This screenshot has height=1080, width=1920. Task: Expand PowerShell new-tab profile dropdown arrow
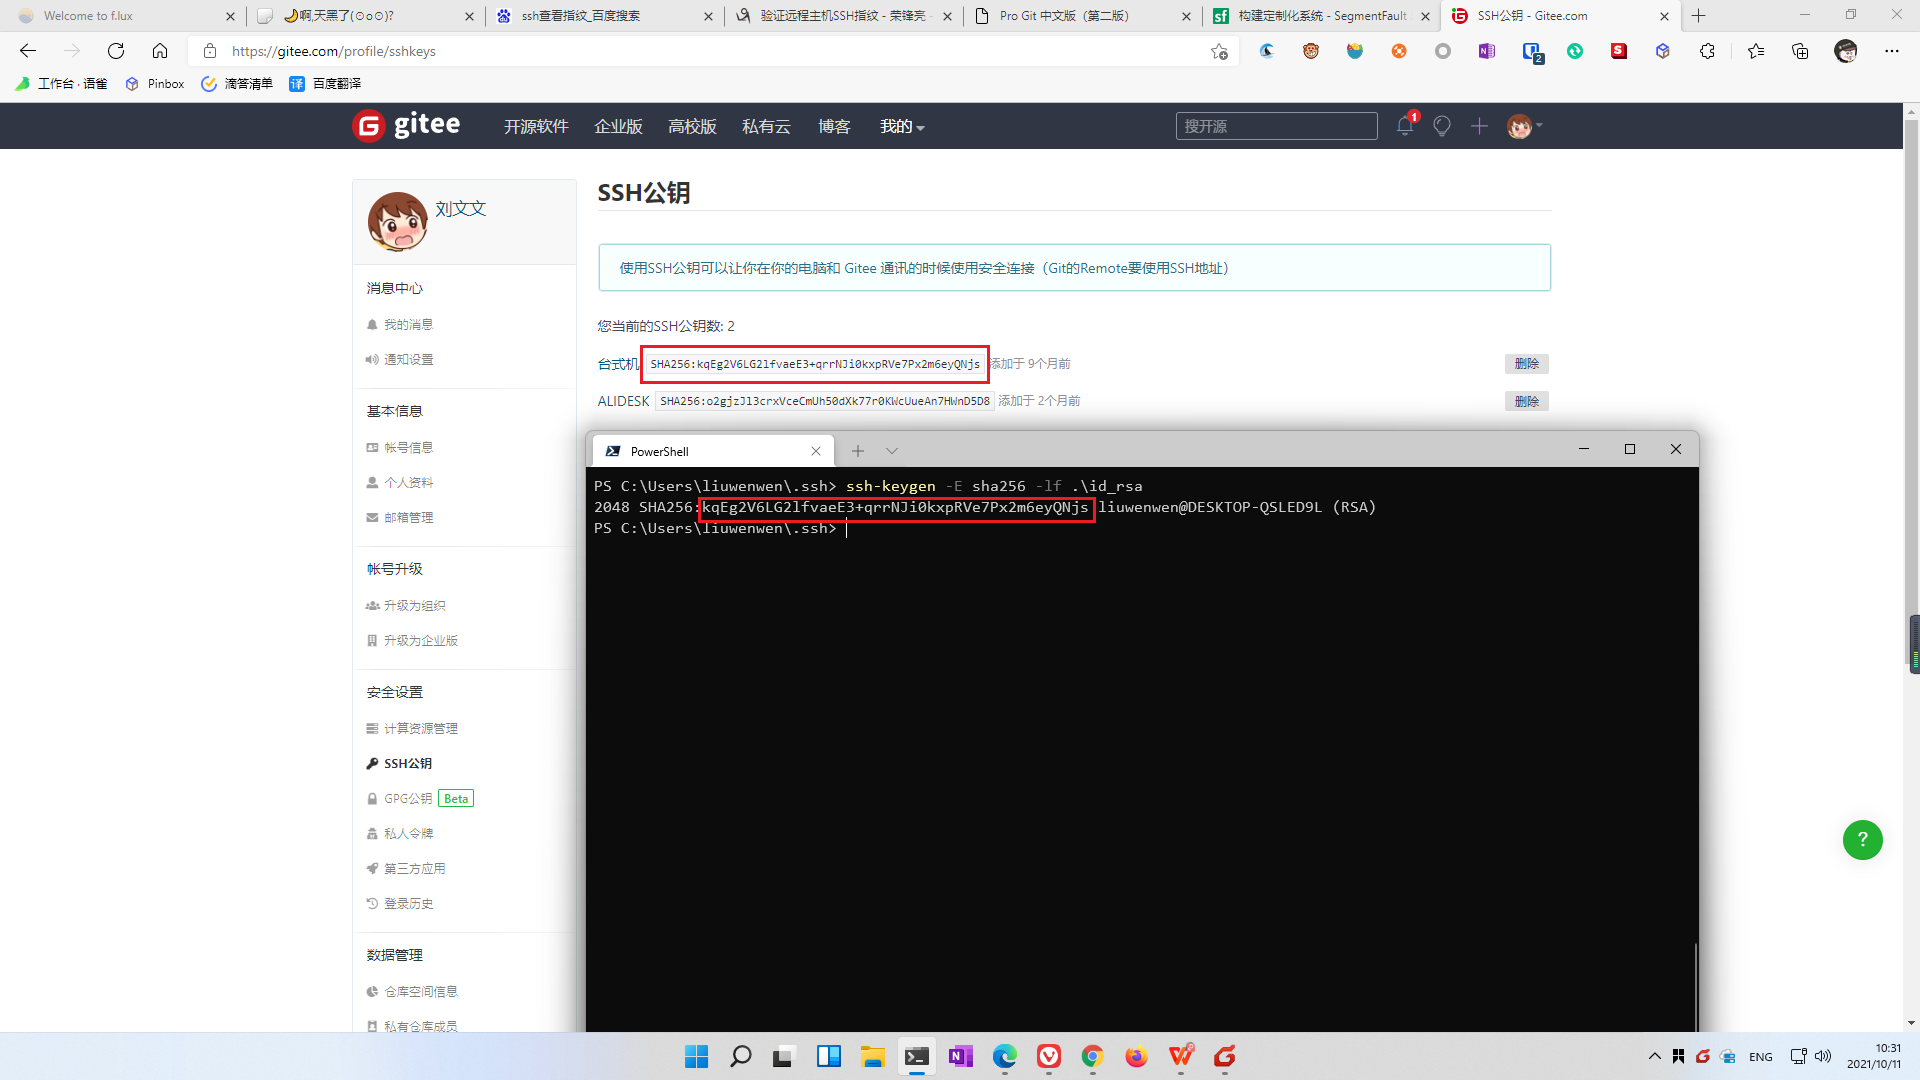coord(892,451)
